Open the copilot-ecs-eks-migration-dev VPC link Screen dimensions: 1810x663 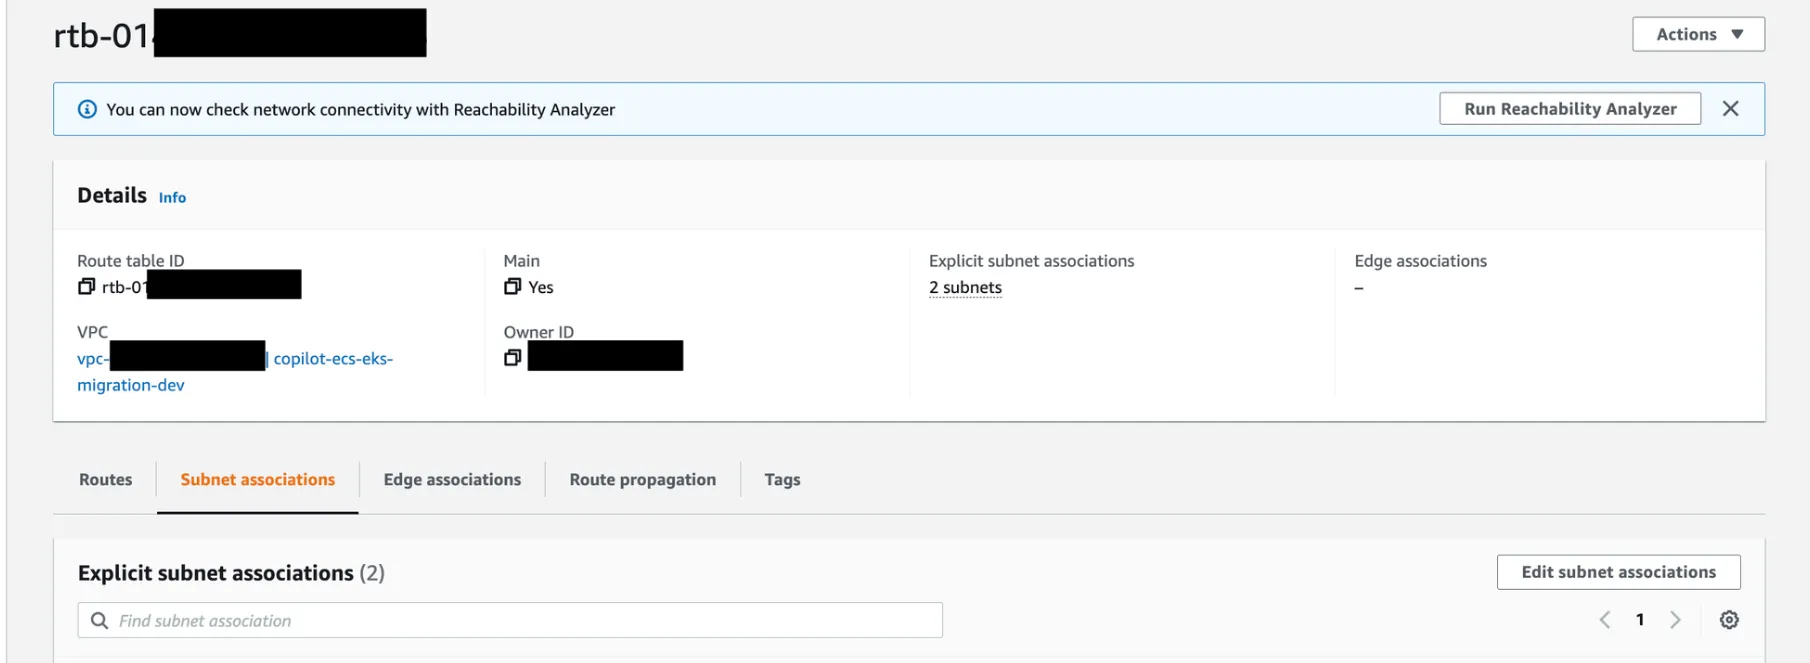point(235,371)
